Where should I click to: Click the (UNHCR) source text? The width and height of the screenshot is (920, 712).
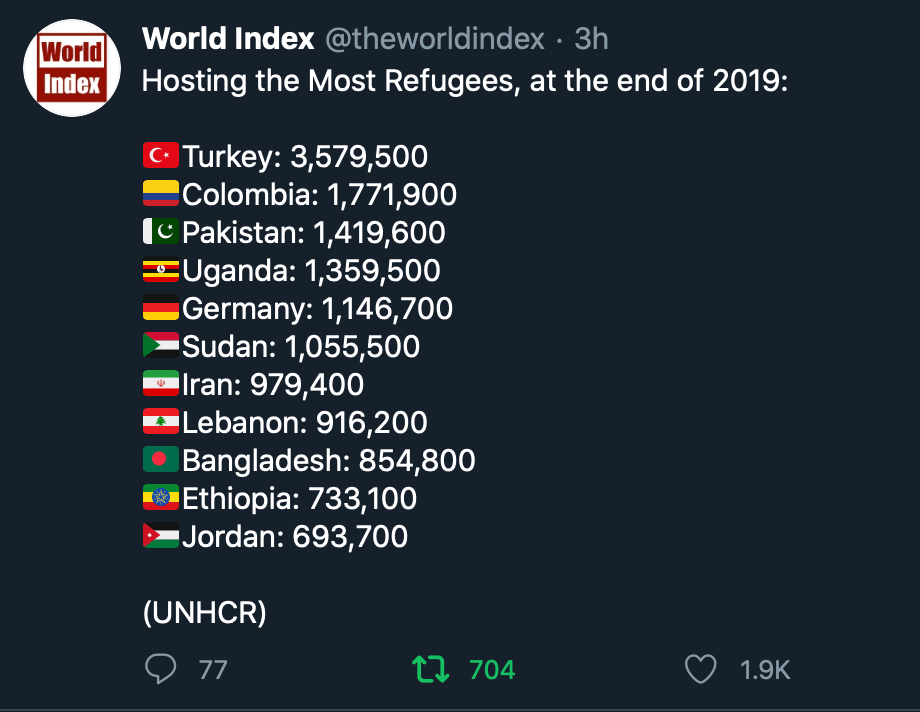204,612
